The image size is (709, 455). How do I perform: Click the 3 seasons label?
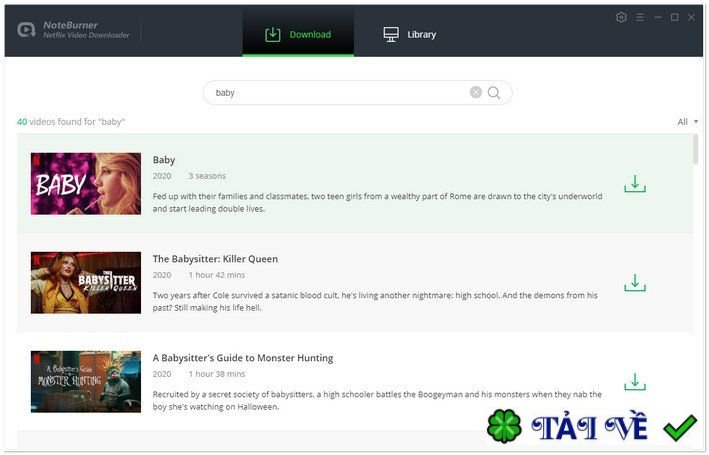point(207,176)
